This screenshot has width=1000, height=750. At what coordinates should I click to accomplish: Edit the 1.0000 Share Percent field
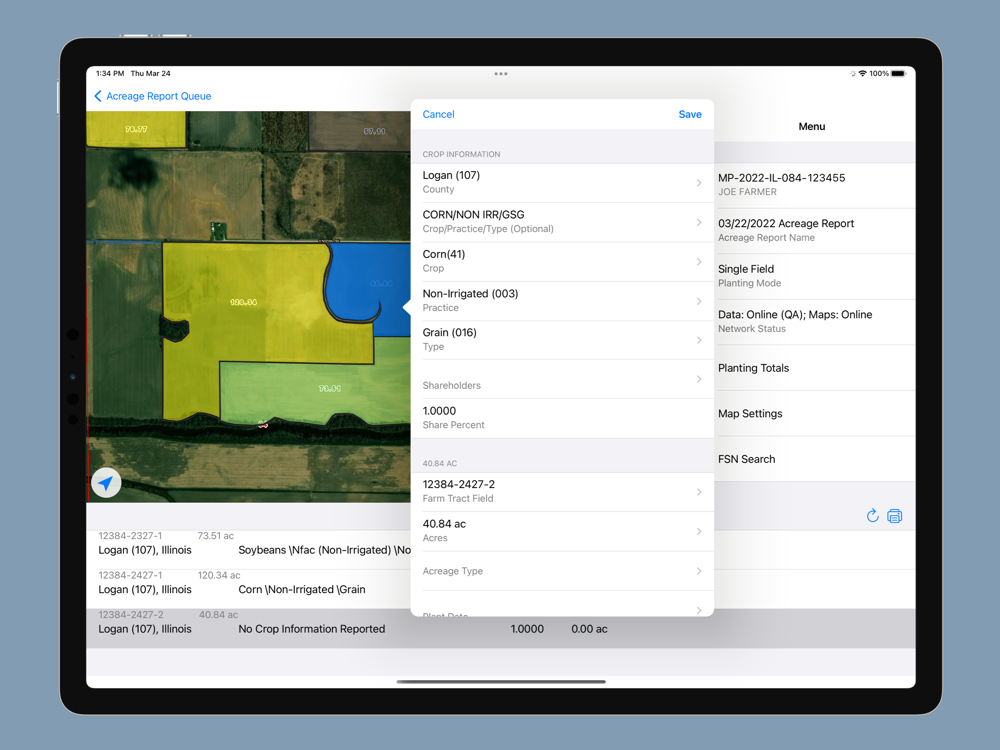click(x=562, y=418)
